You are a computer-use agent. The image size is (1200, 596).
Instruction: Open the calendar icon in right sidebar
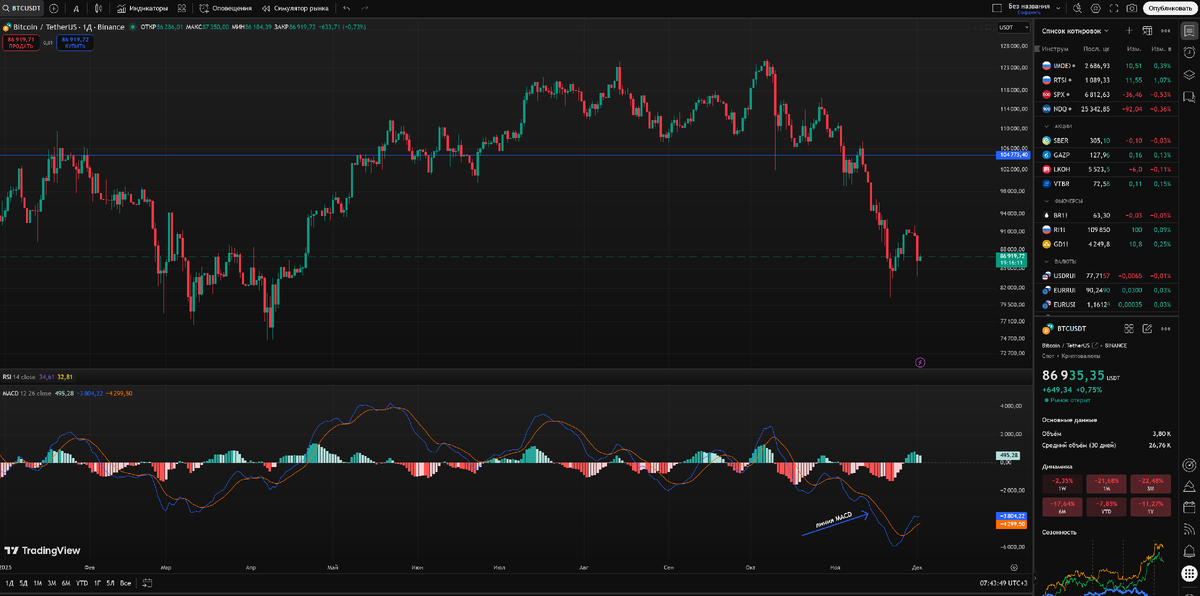coord(1189,508)
